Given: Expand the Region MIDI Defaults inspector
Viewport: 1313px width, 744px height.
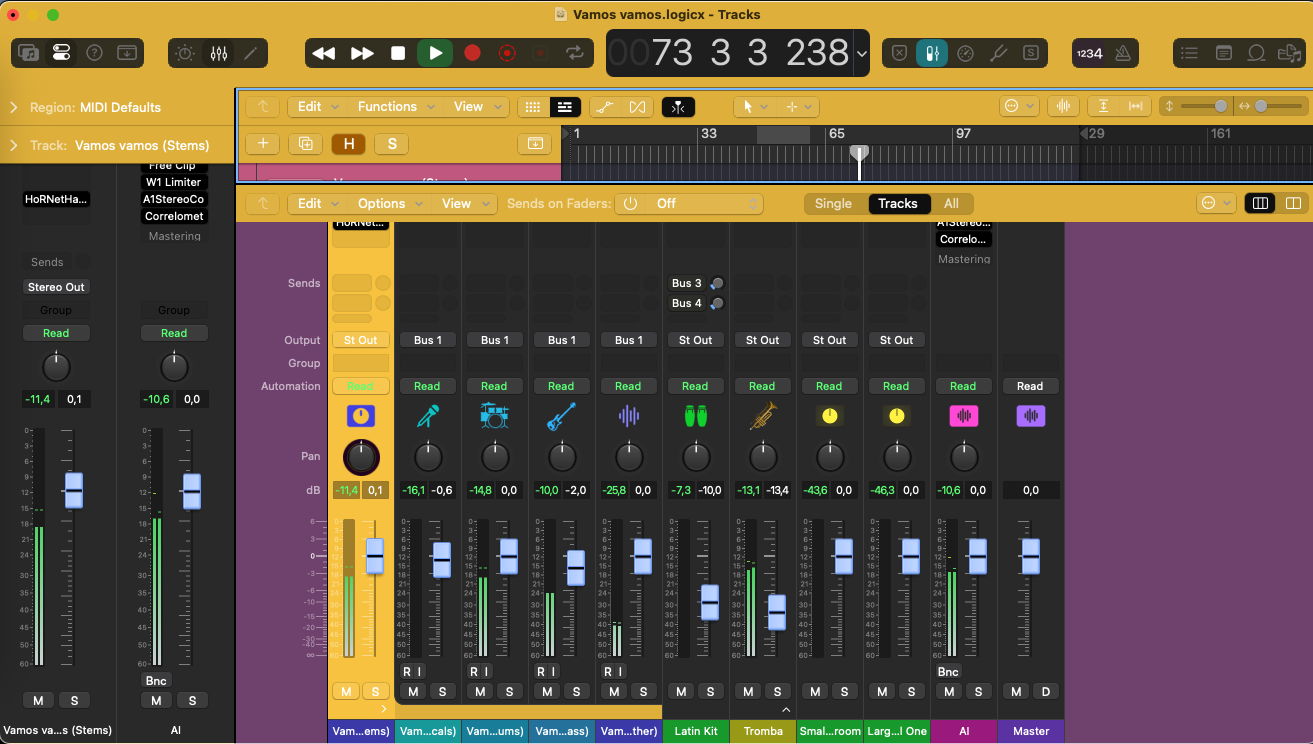Looking at the screenshot, I should coord(14,107).
